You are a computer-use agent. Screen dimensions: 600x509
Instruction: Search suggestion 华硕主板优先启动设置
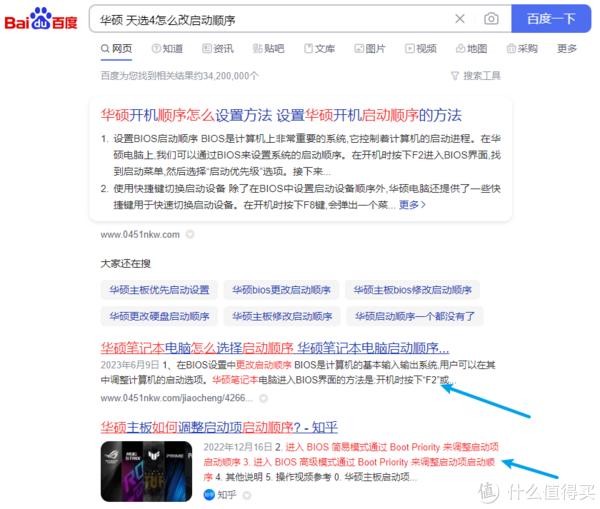point(159,290)
